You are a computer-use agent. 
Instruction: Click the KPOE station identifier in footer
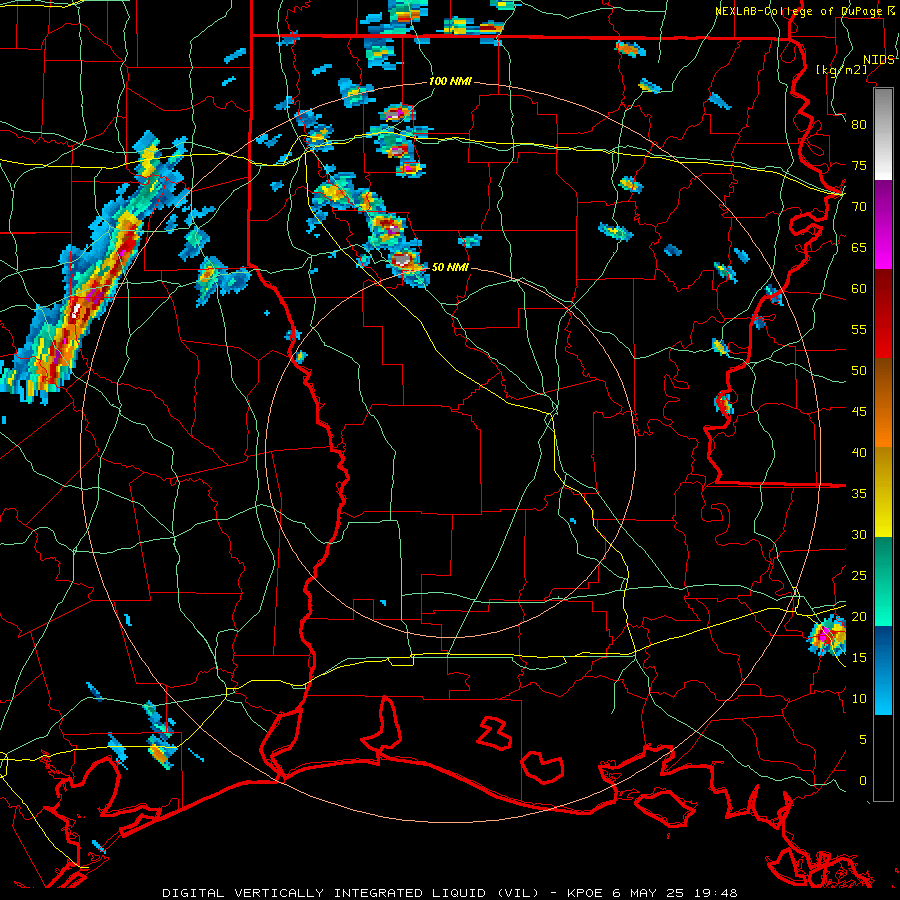pos(585,893)
